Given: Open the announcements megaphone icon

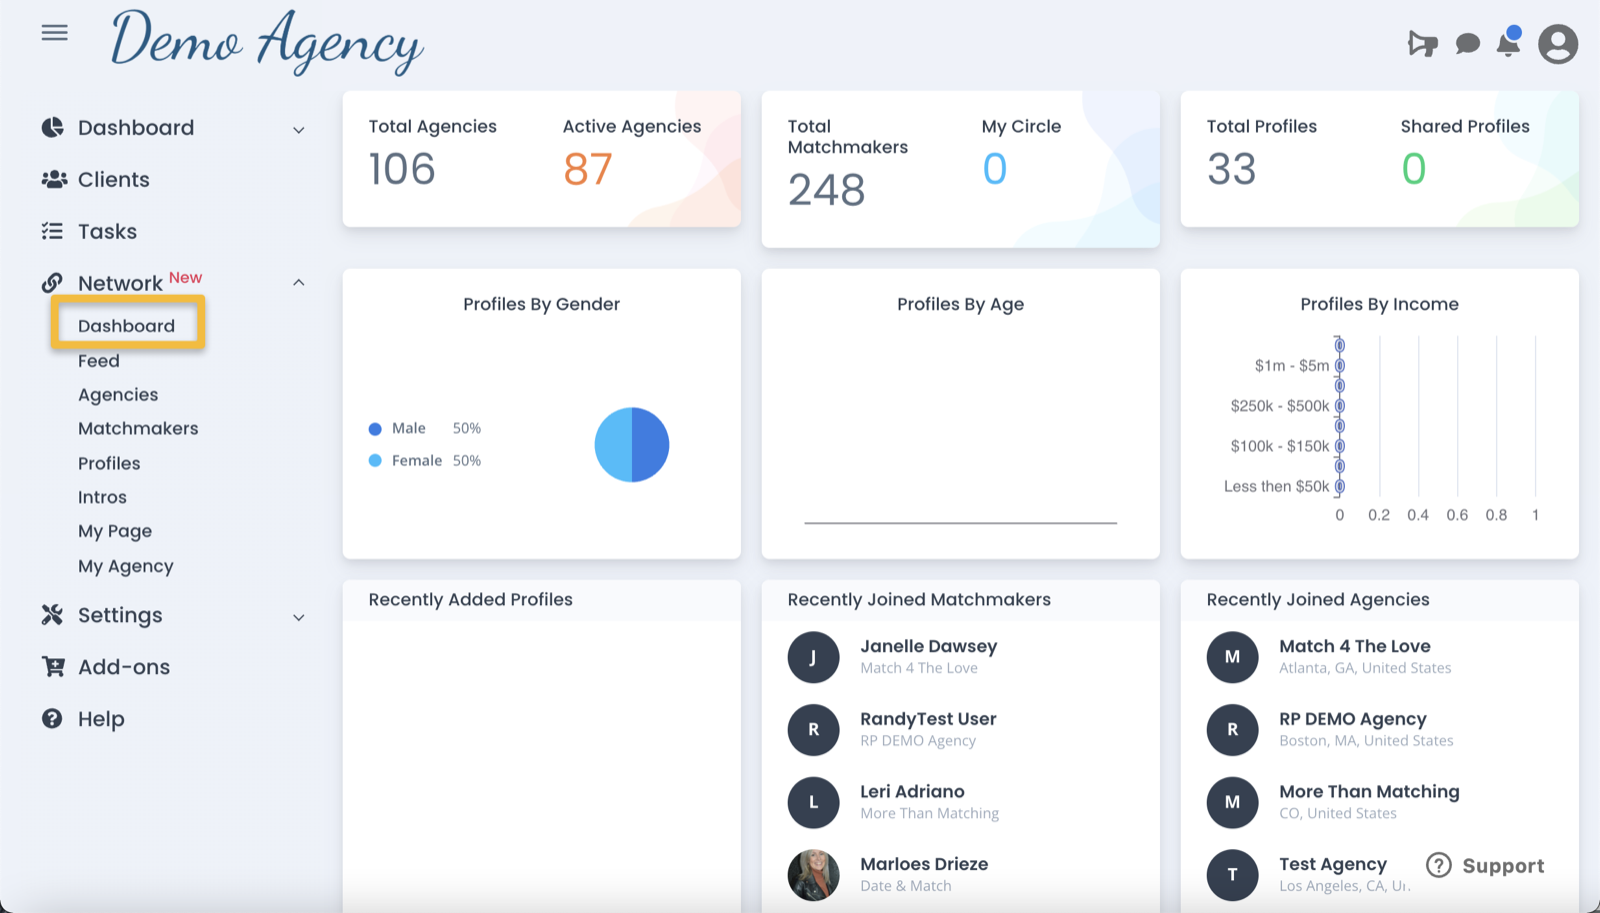Looking at the screenshot, I should coord(1421,43).
